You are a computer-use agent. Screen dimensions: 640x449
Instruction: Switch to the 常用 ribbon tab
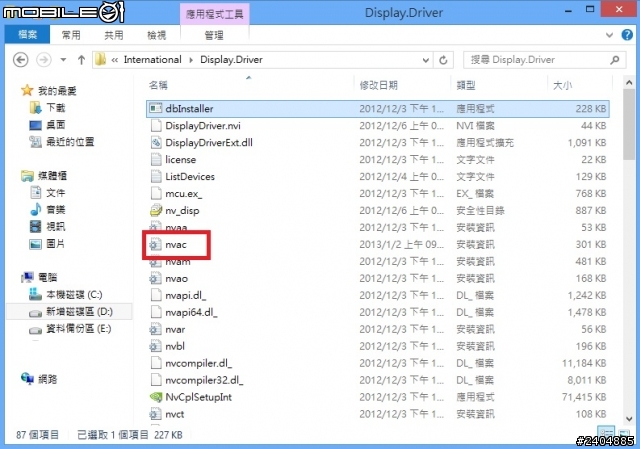click(71, 35)
